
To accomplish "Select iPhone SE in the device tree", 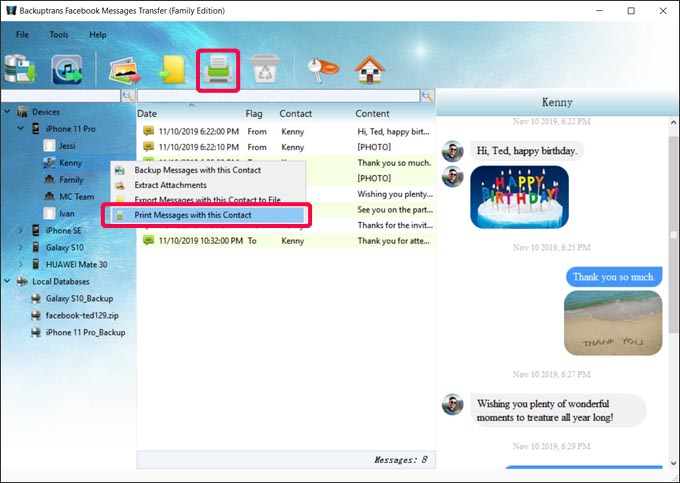I will 63,230.
